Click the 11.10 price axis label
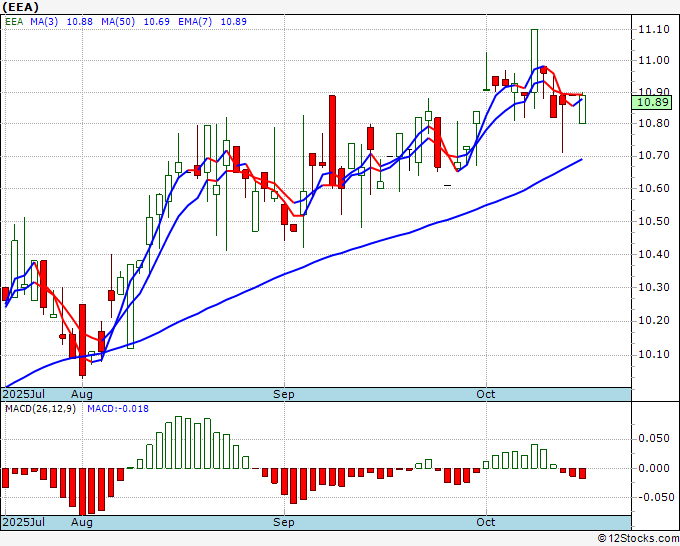This screenshot has width=680, height=546. [x=654, y=29]
